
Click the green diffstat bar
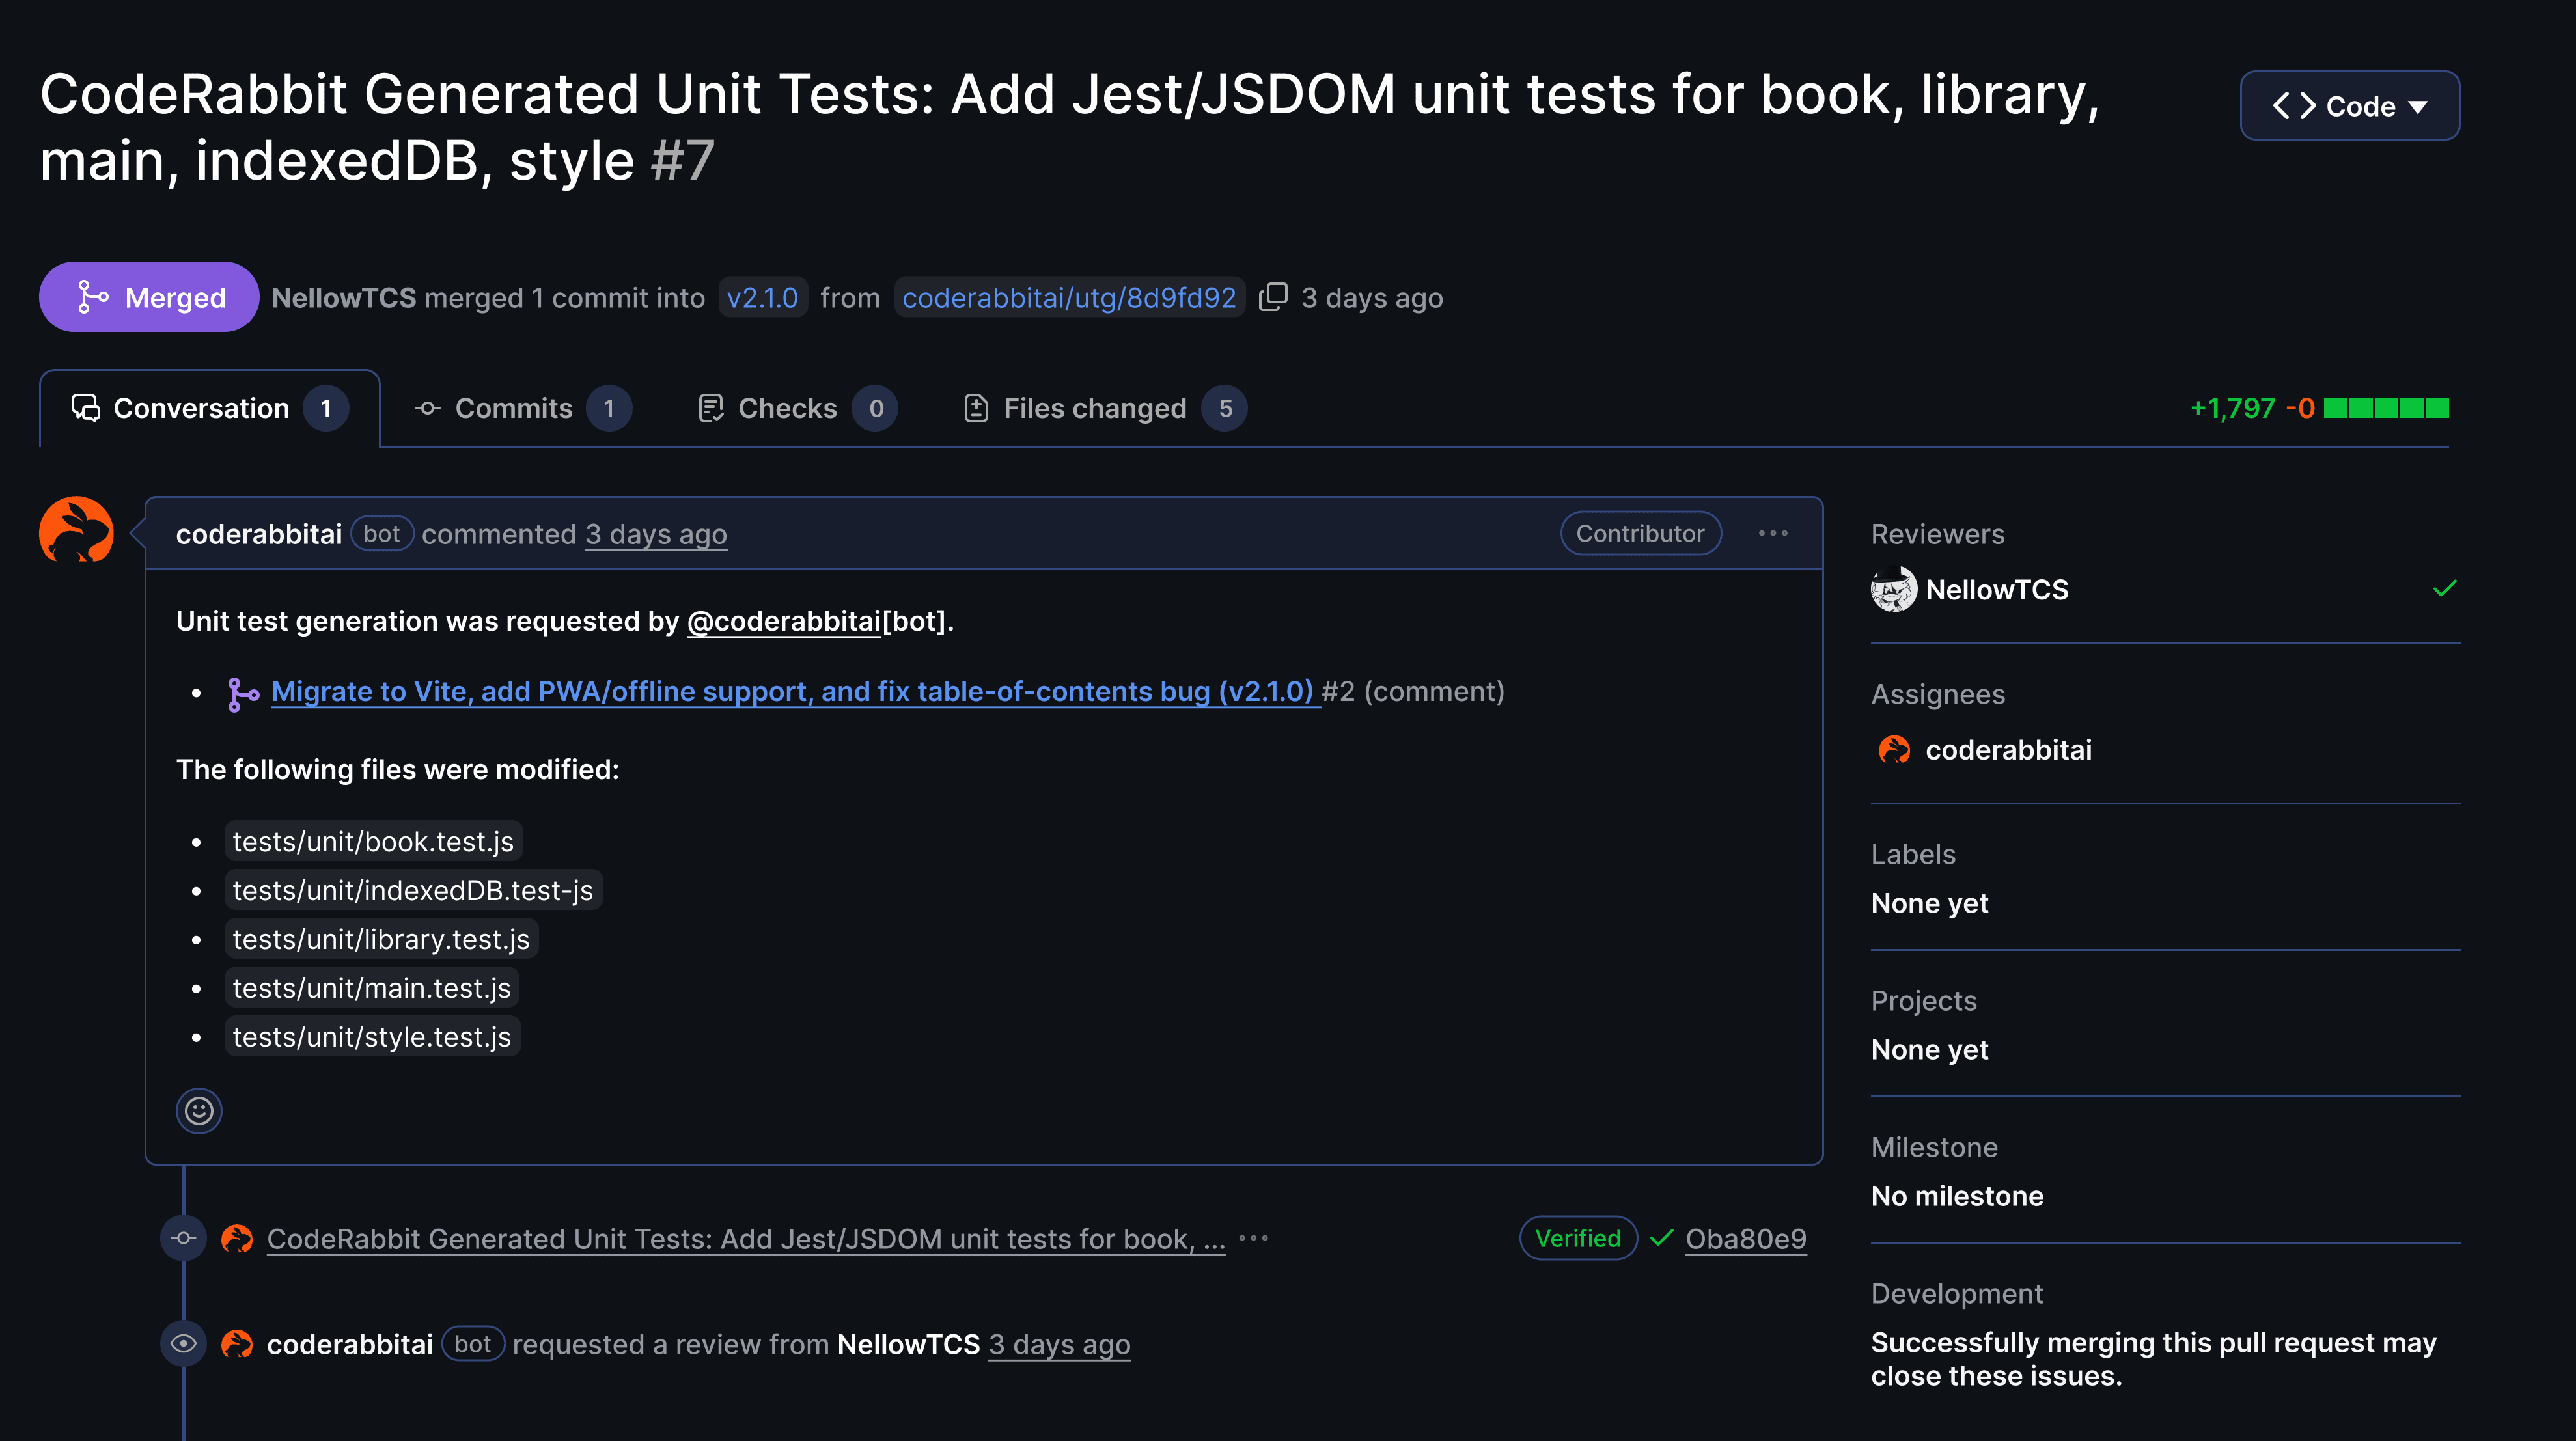pyautogui.click(x=2386, y=408)
